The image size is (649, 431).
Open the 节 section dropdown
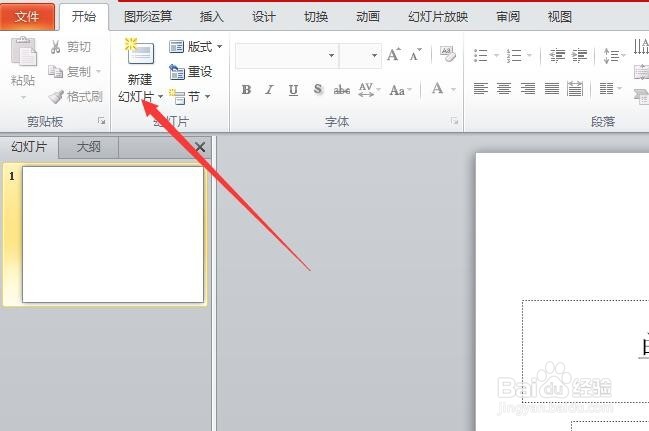pyautogui.click(x=190, y=97)
